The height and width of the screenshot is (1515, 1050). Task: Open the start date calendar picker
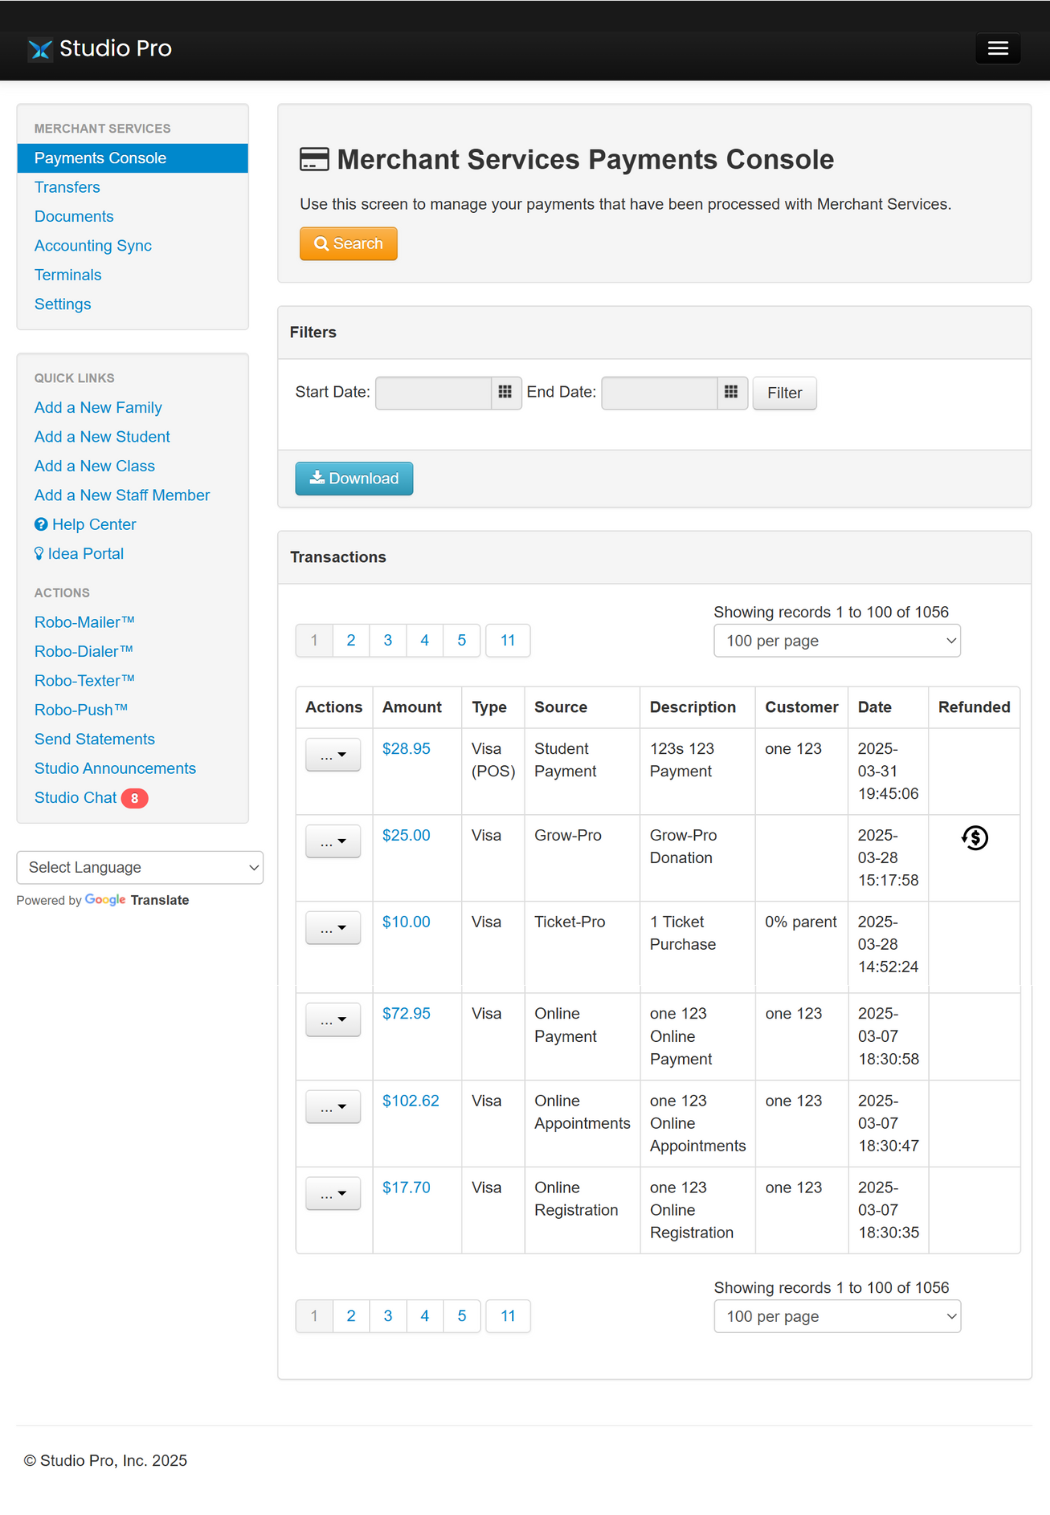508,393
